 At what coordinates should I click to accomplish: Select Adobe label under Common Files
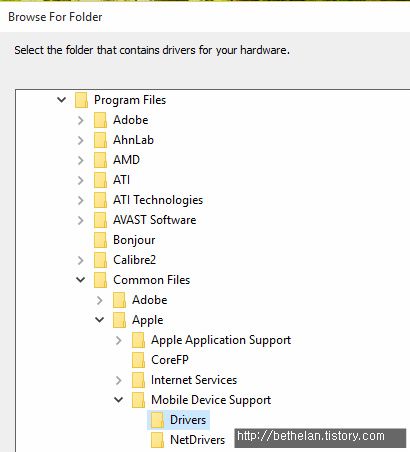(150, 300)
